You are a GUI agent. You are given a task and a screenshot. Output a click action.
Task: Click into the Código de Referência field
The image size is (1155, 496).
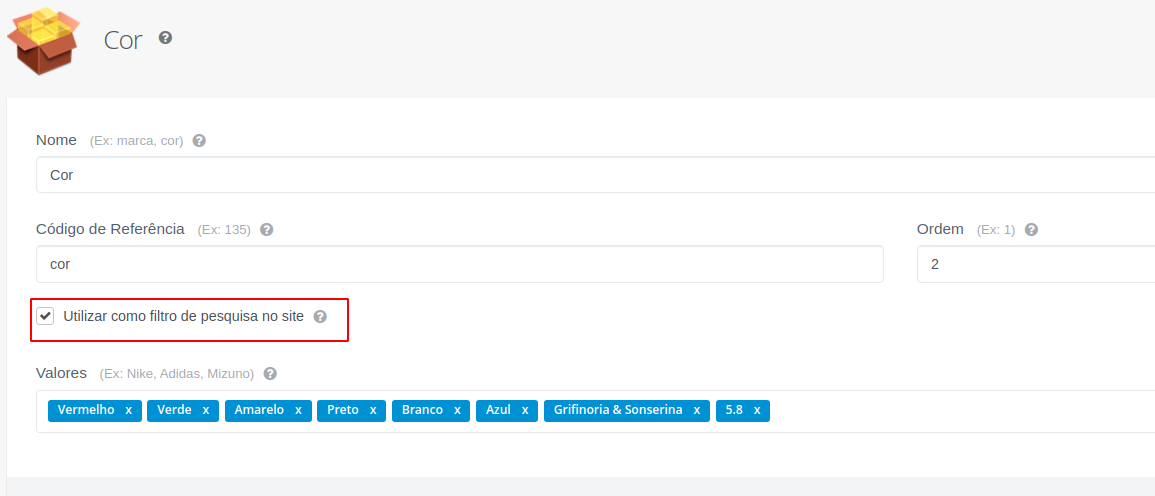460,264
